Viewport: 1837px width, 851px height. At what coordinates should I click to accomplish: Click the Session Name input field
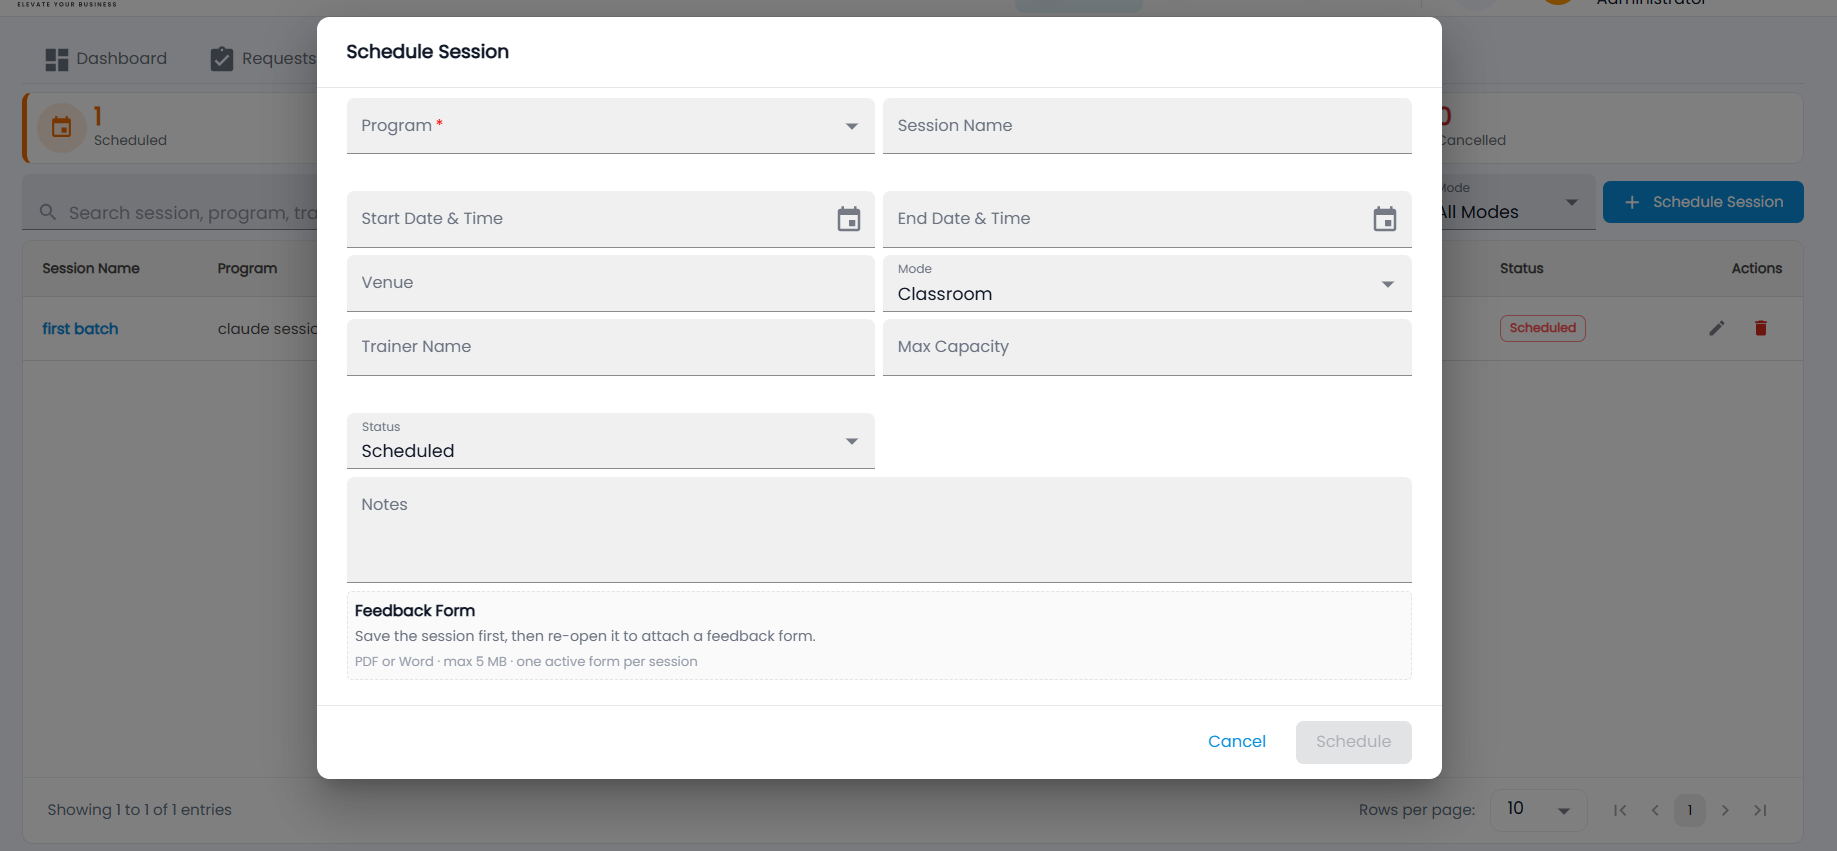tap(1147, 126)
